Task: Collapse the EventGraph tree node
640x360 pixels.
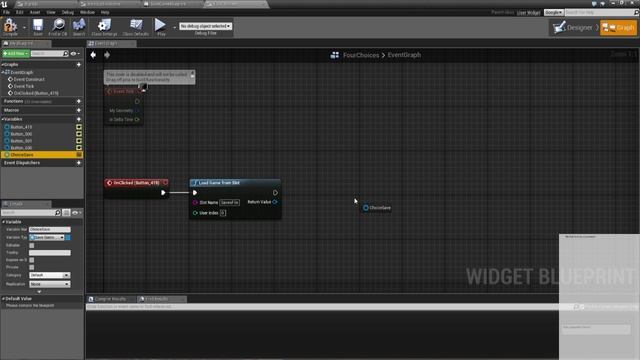Action: [3, 72]
